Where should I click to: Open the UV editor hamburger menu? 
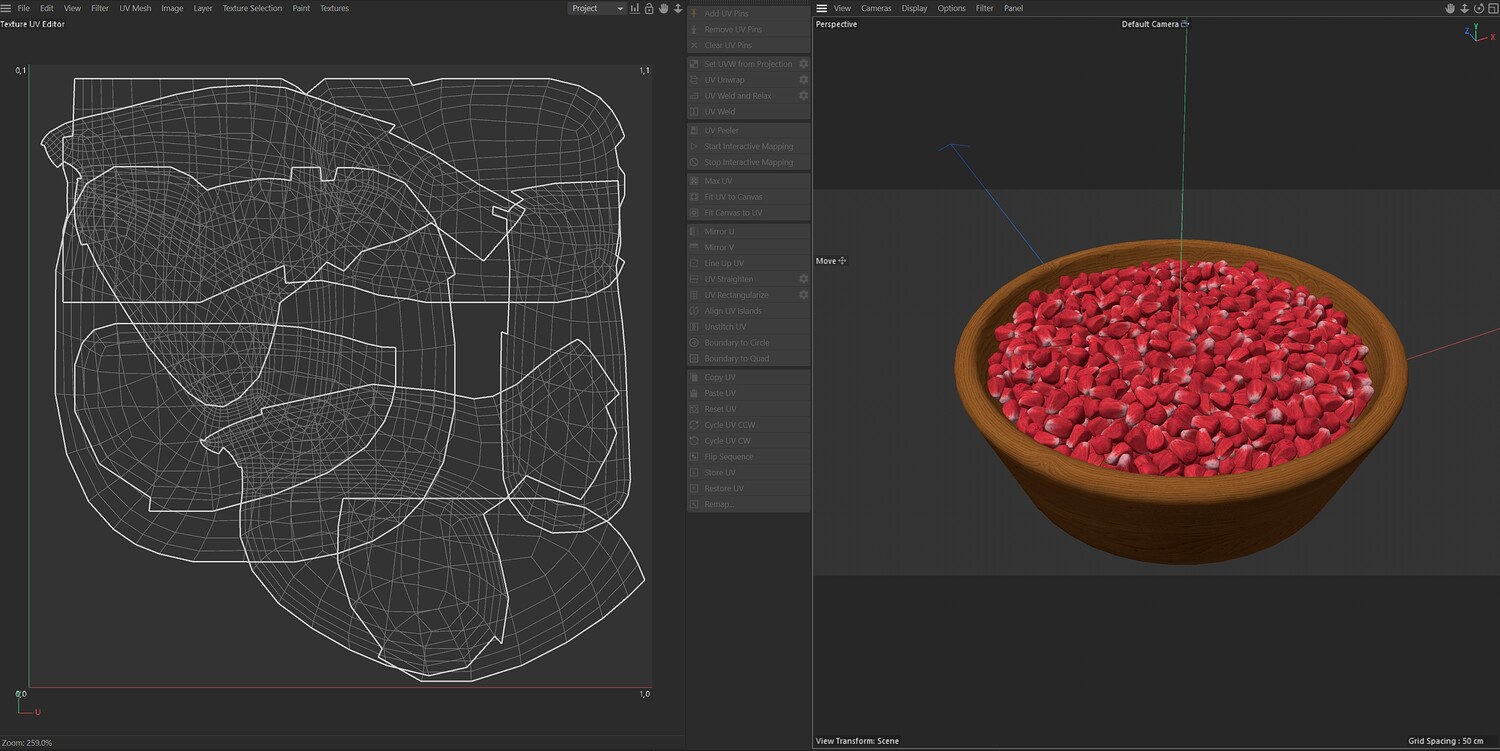6,8
